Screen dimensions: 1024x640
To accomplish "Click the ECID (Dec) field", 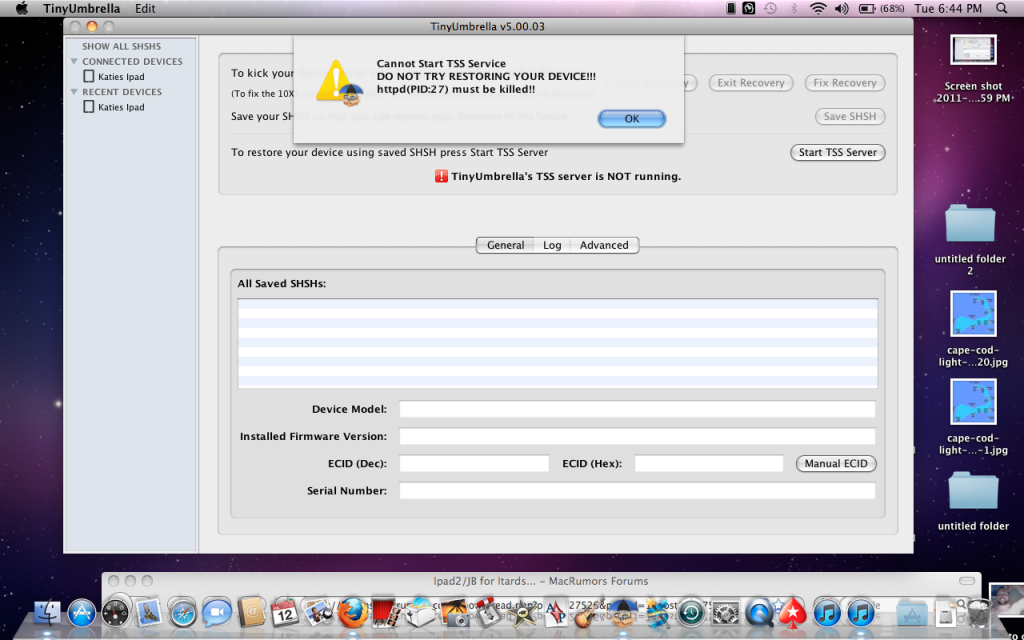I will click(474, 464).
